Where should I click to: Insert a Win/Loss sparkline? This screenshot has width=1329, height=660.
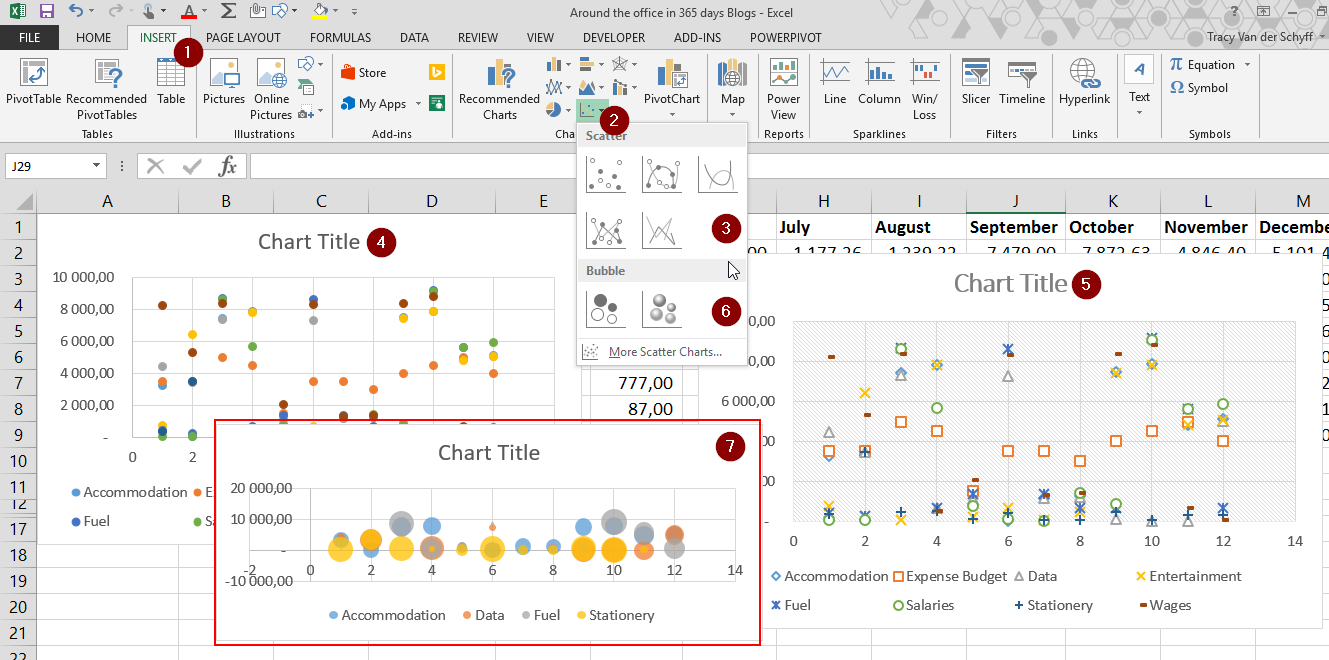pyautogui.click(x=924, y=82)
